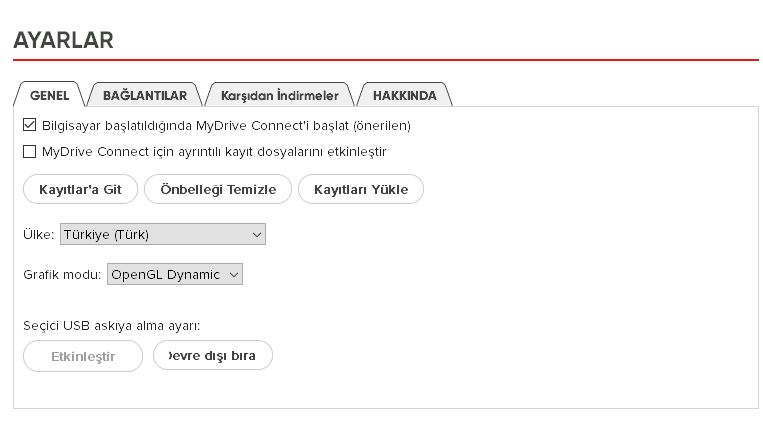The image size is (763, 421).
Task: Click the Kayıtlar'a Git button
Action: [x=80, y=189]
